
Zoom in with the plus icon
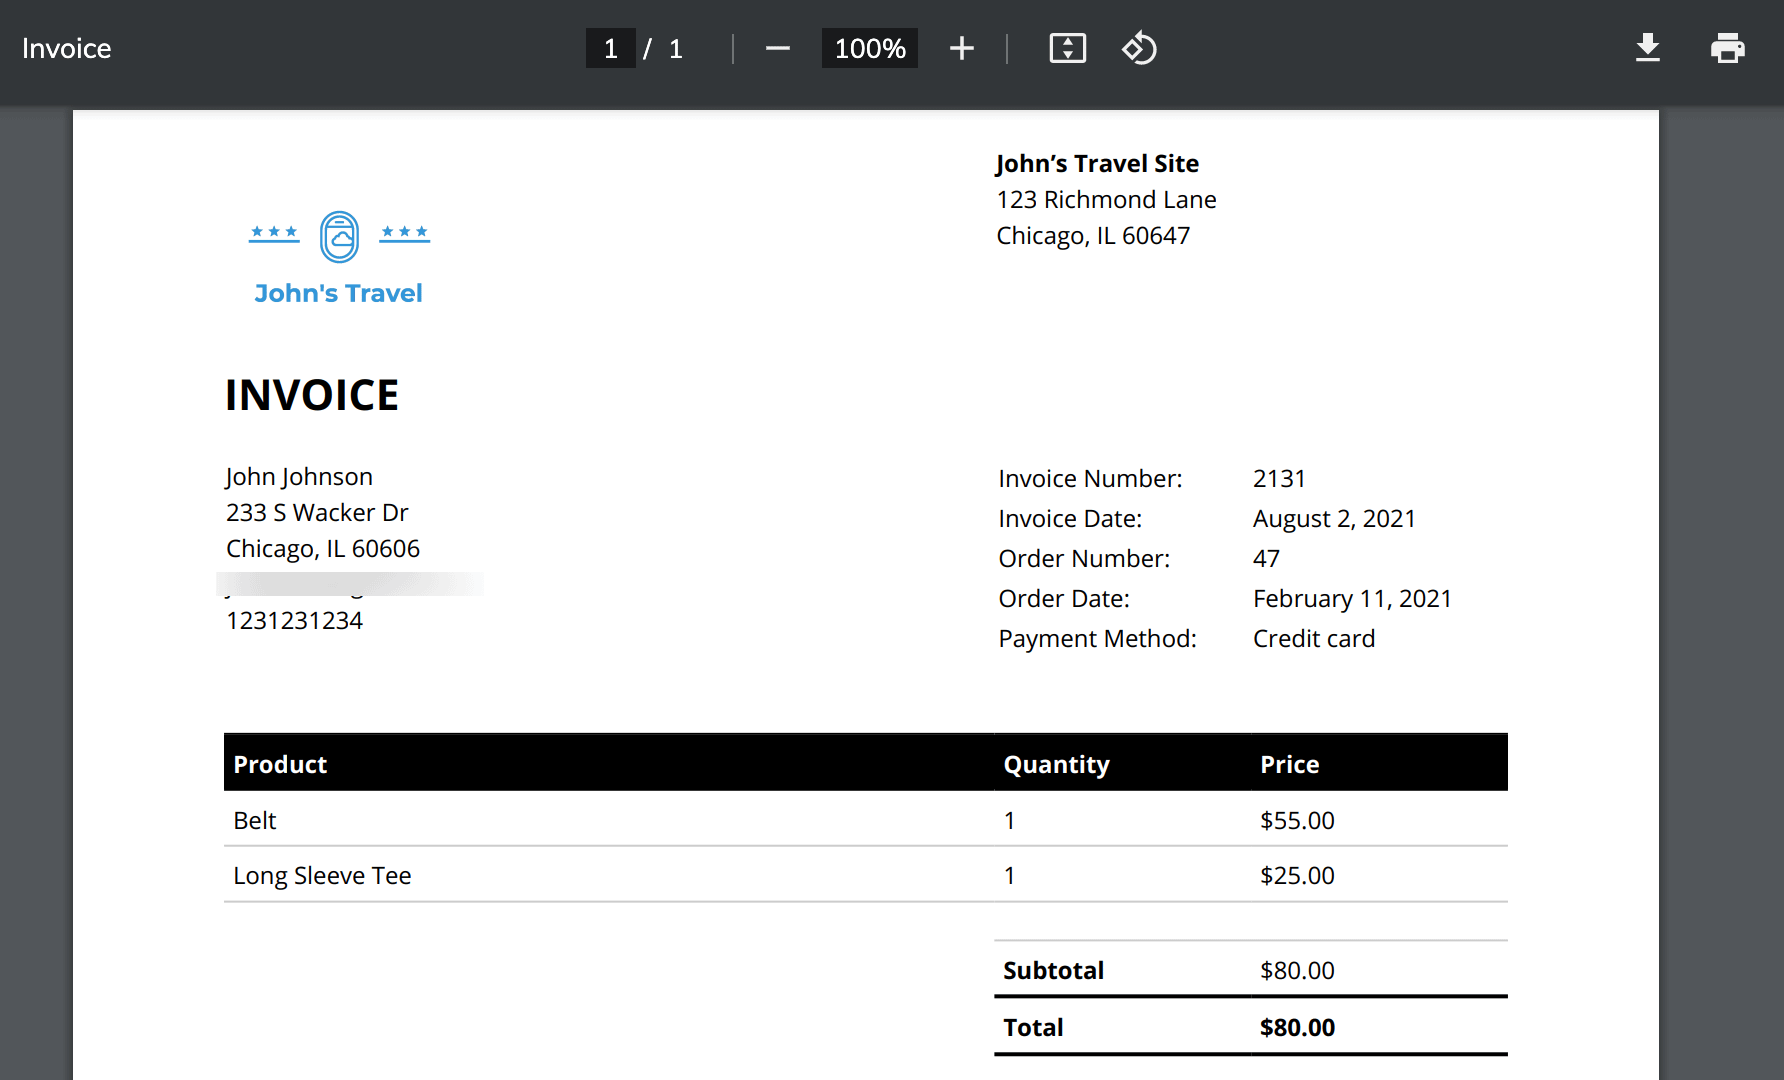pos(961,47)
